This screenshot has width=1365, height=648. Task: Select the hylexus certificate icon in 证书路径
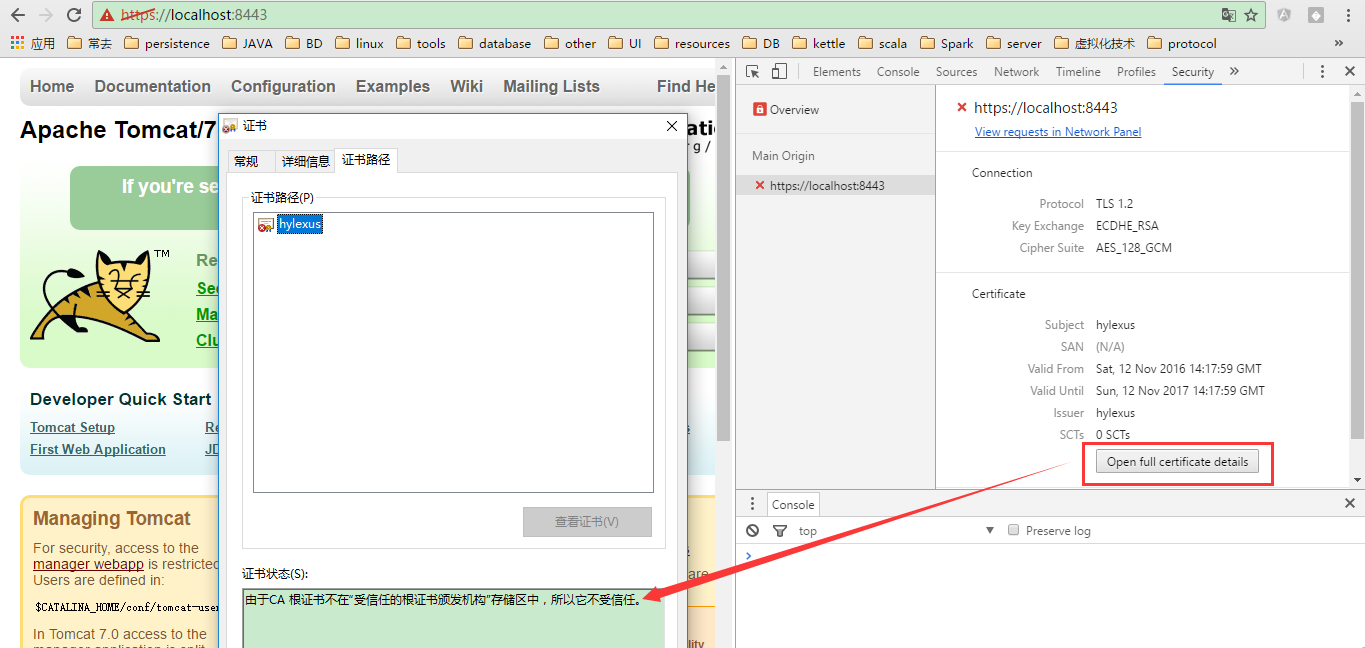tap(267, 224)
